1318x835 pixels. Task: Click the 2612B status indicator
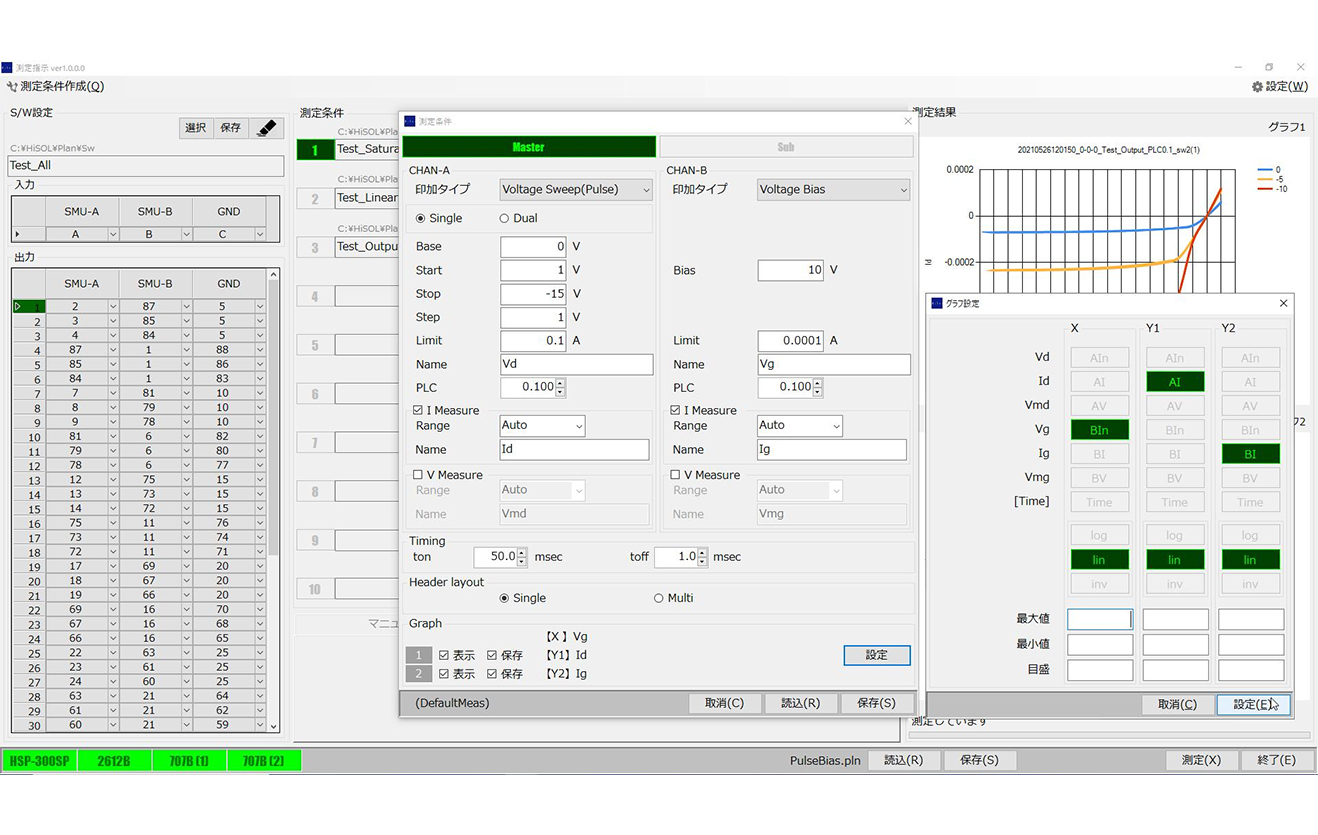point(114,761)
